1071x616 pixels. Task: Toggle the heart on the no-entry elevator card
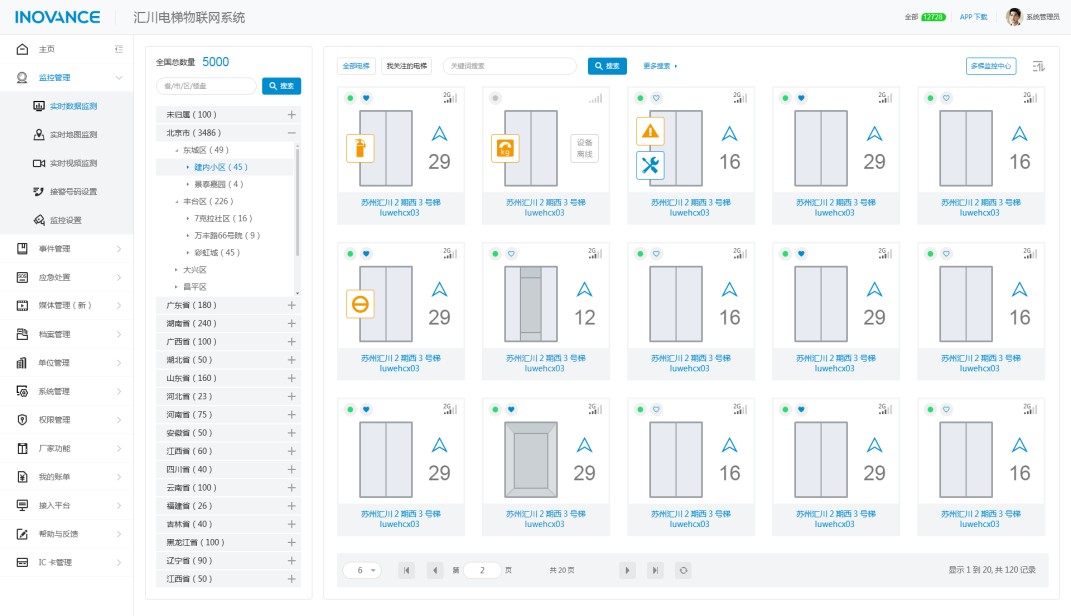(366, 254)
